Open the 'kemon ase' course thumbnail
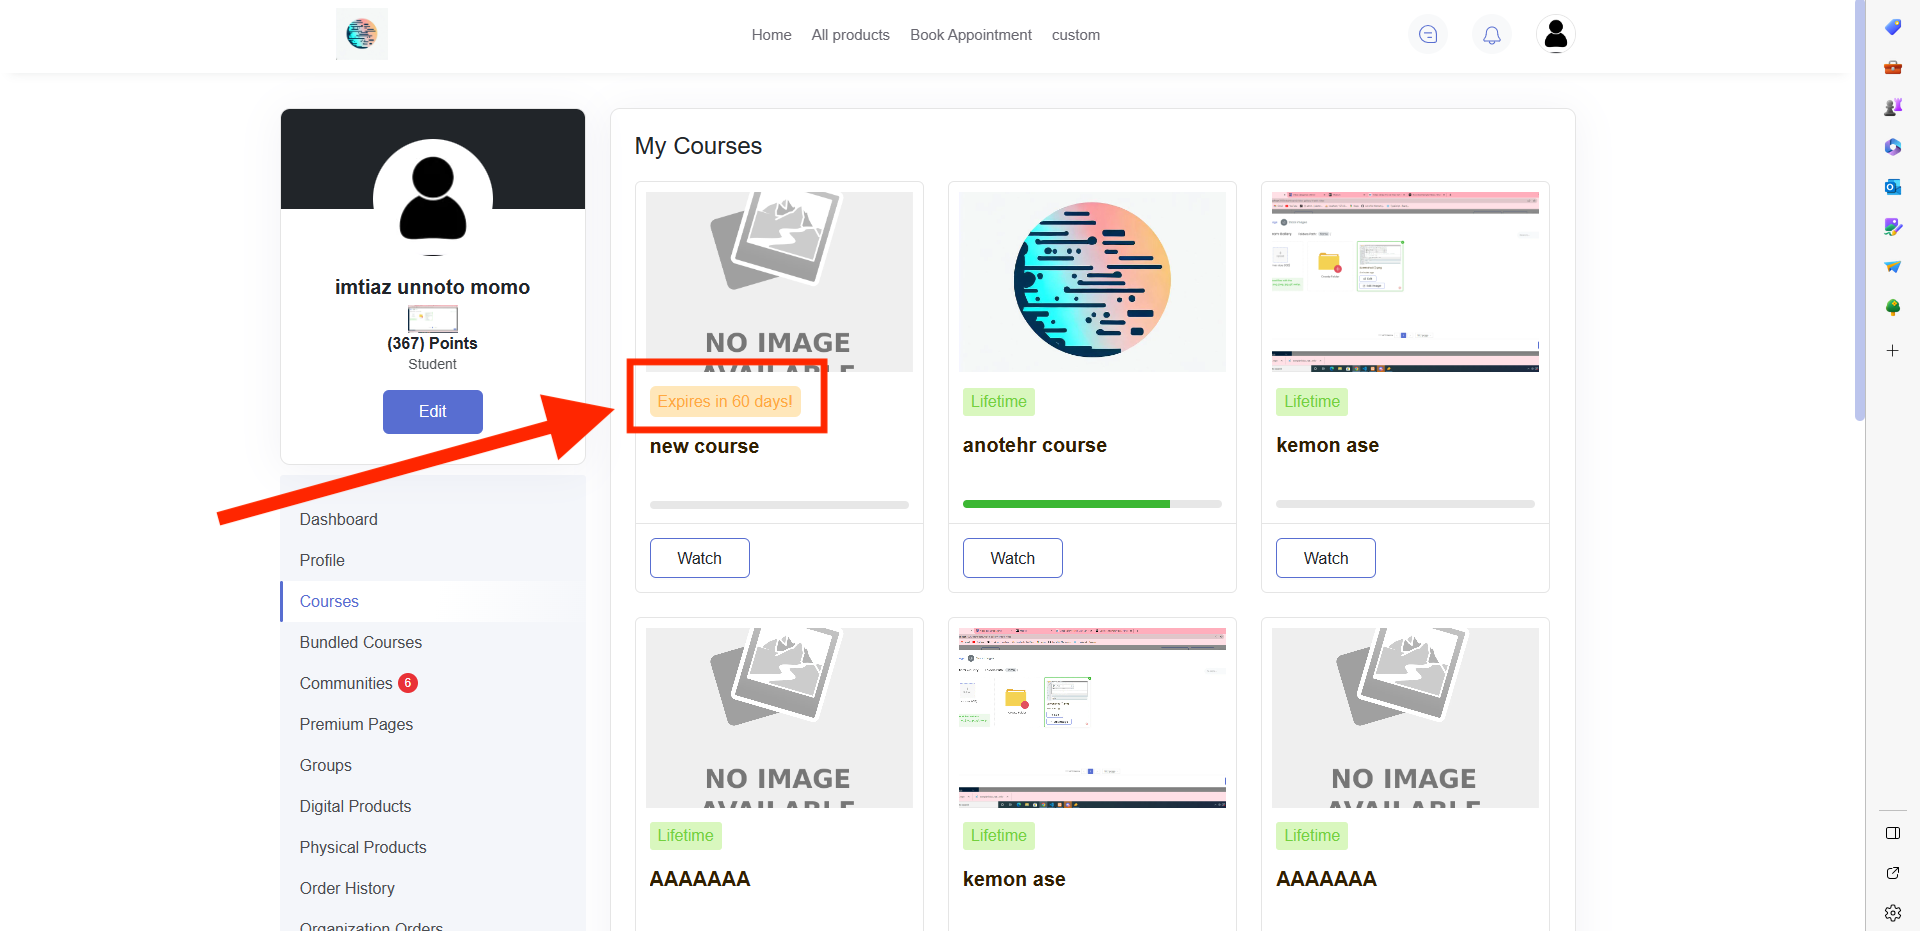The width and height of the screenshot is (1920, 931). [x=1404, y=282]
